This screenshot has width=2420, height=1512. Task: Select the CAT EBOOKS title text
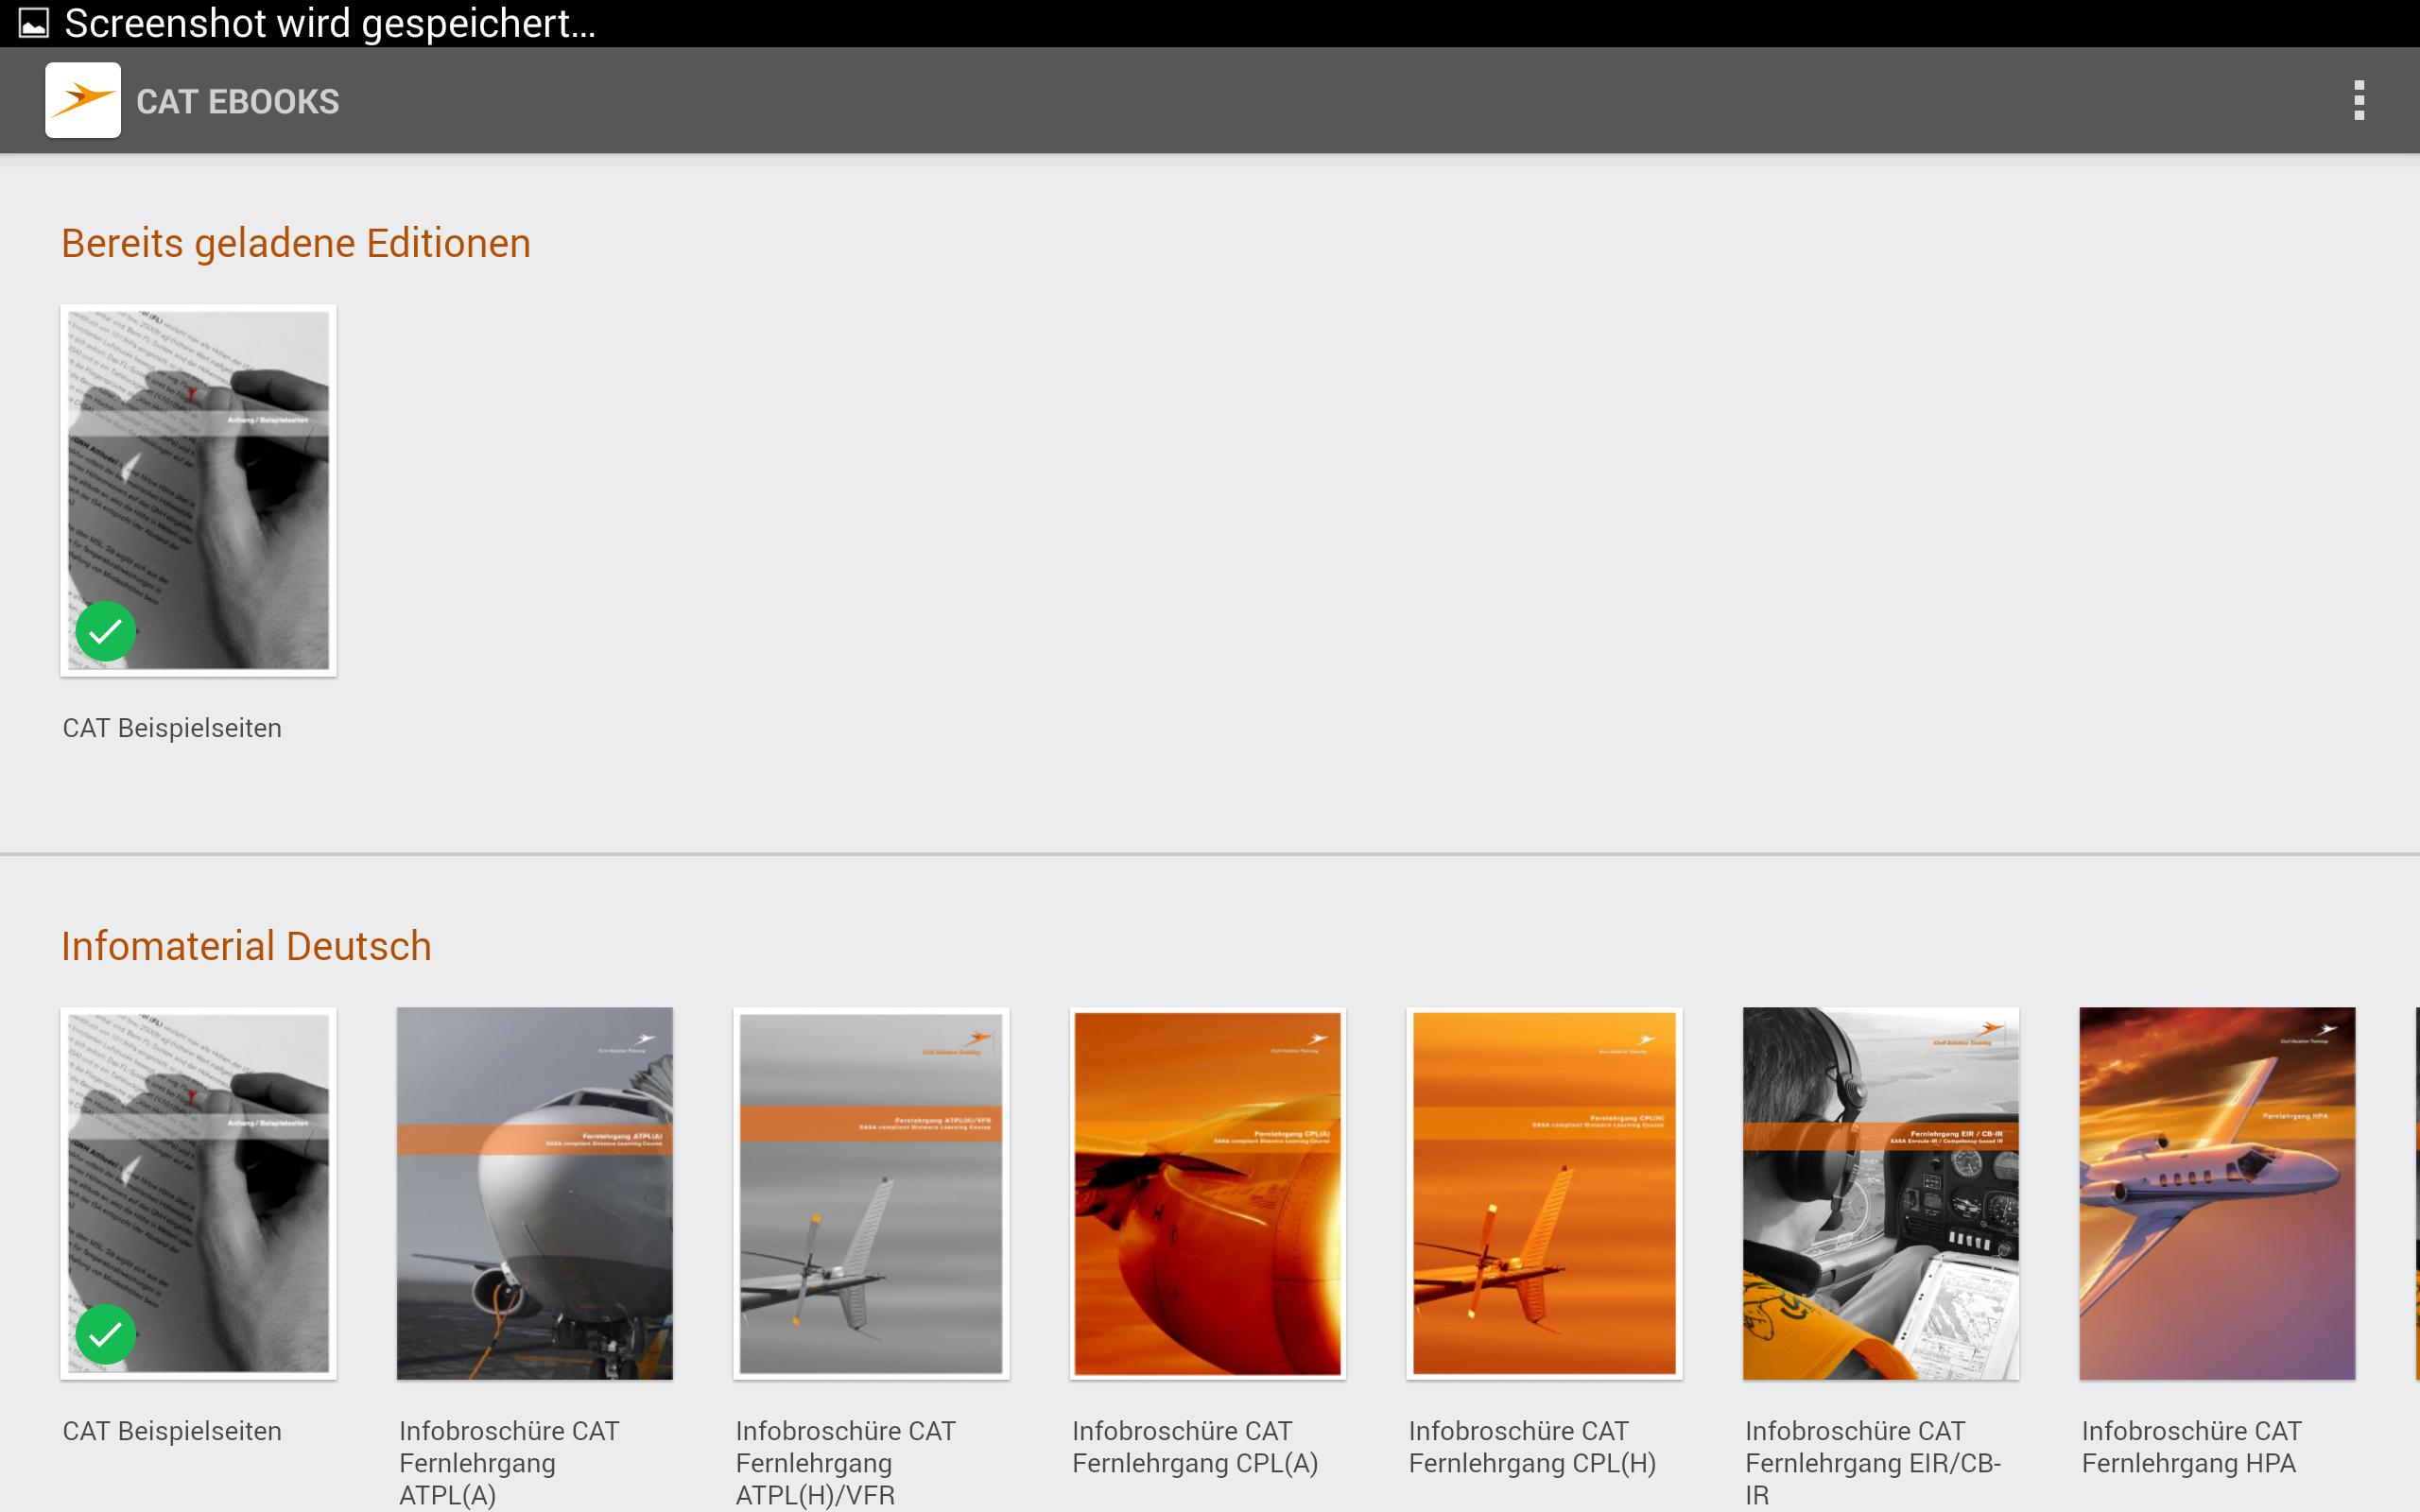click(238, 102)
